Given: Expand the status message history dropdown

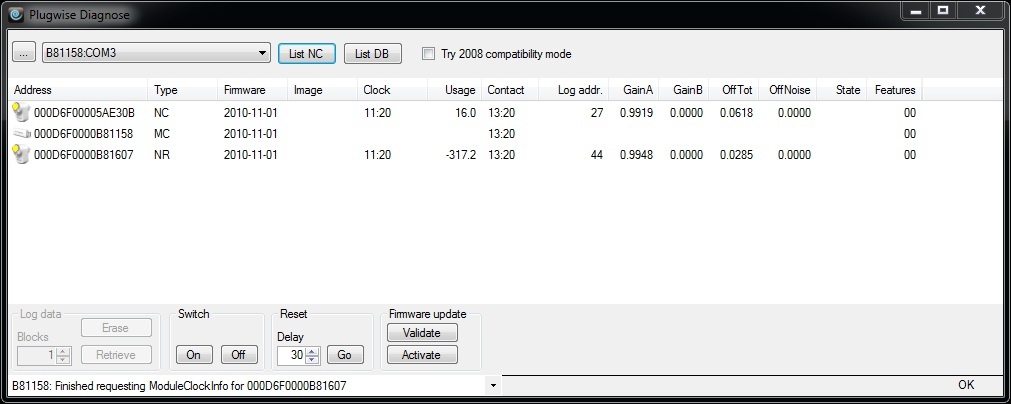Looking at the screenshot, I should [493, 385].
